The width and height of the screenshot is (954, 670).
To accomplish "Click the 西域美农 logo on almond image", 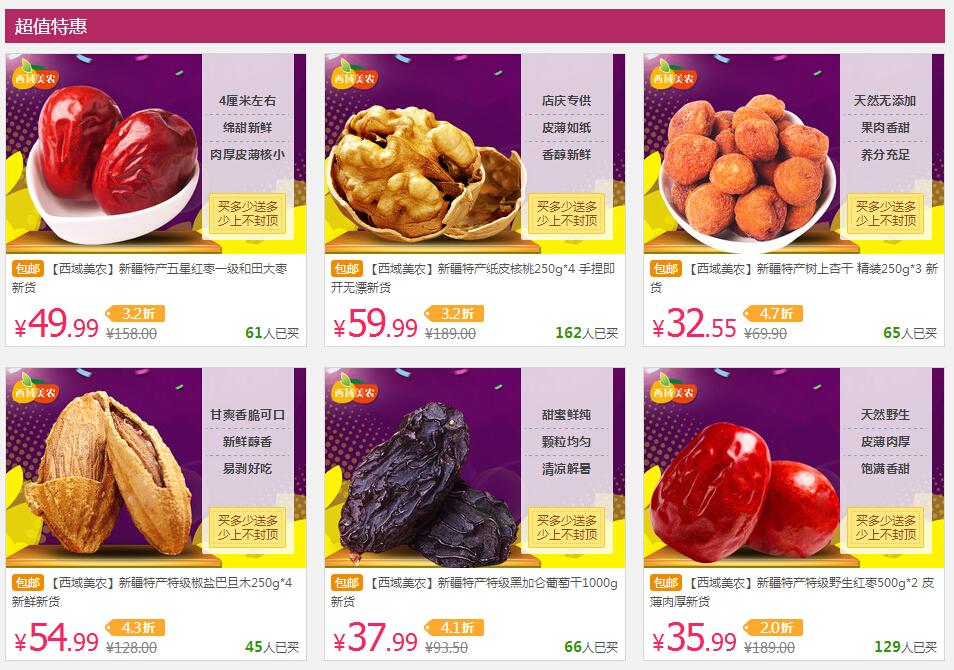I will point(35,389).
